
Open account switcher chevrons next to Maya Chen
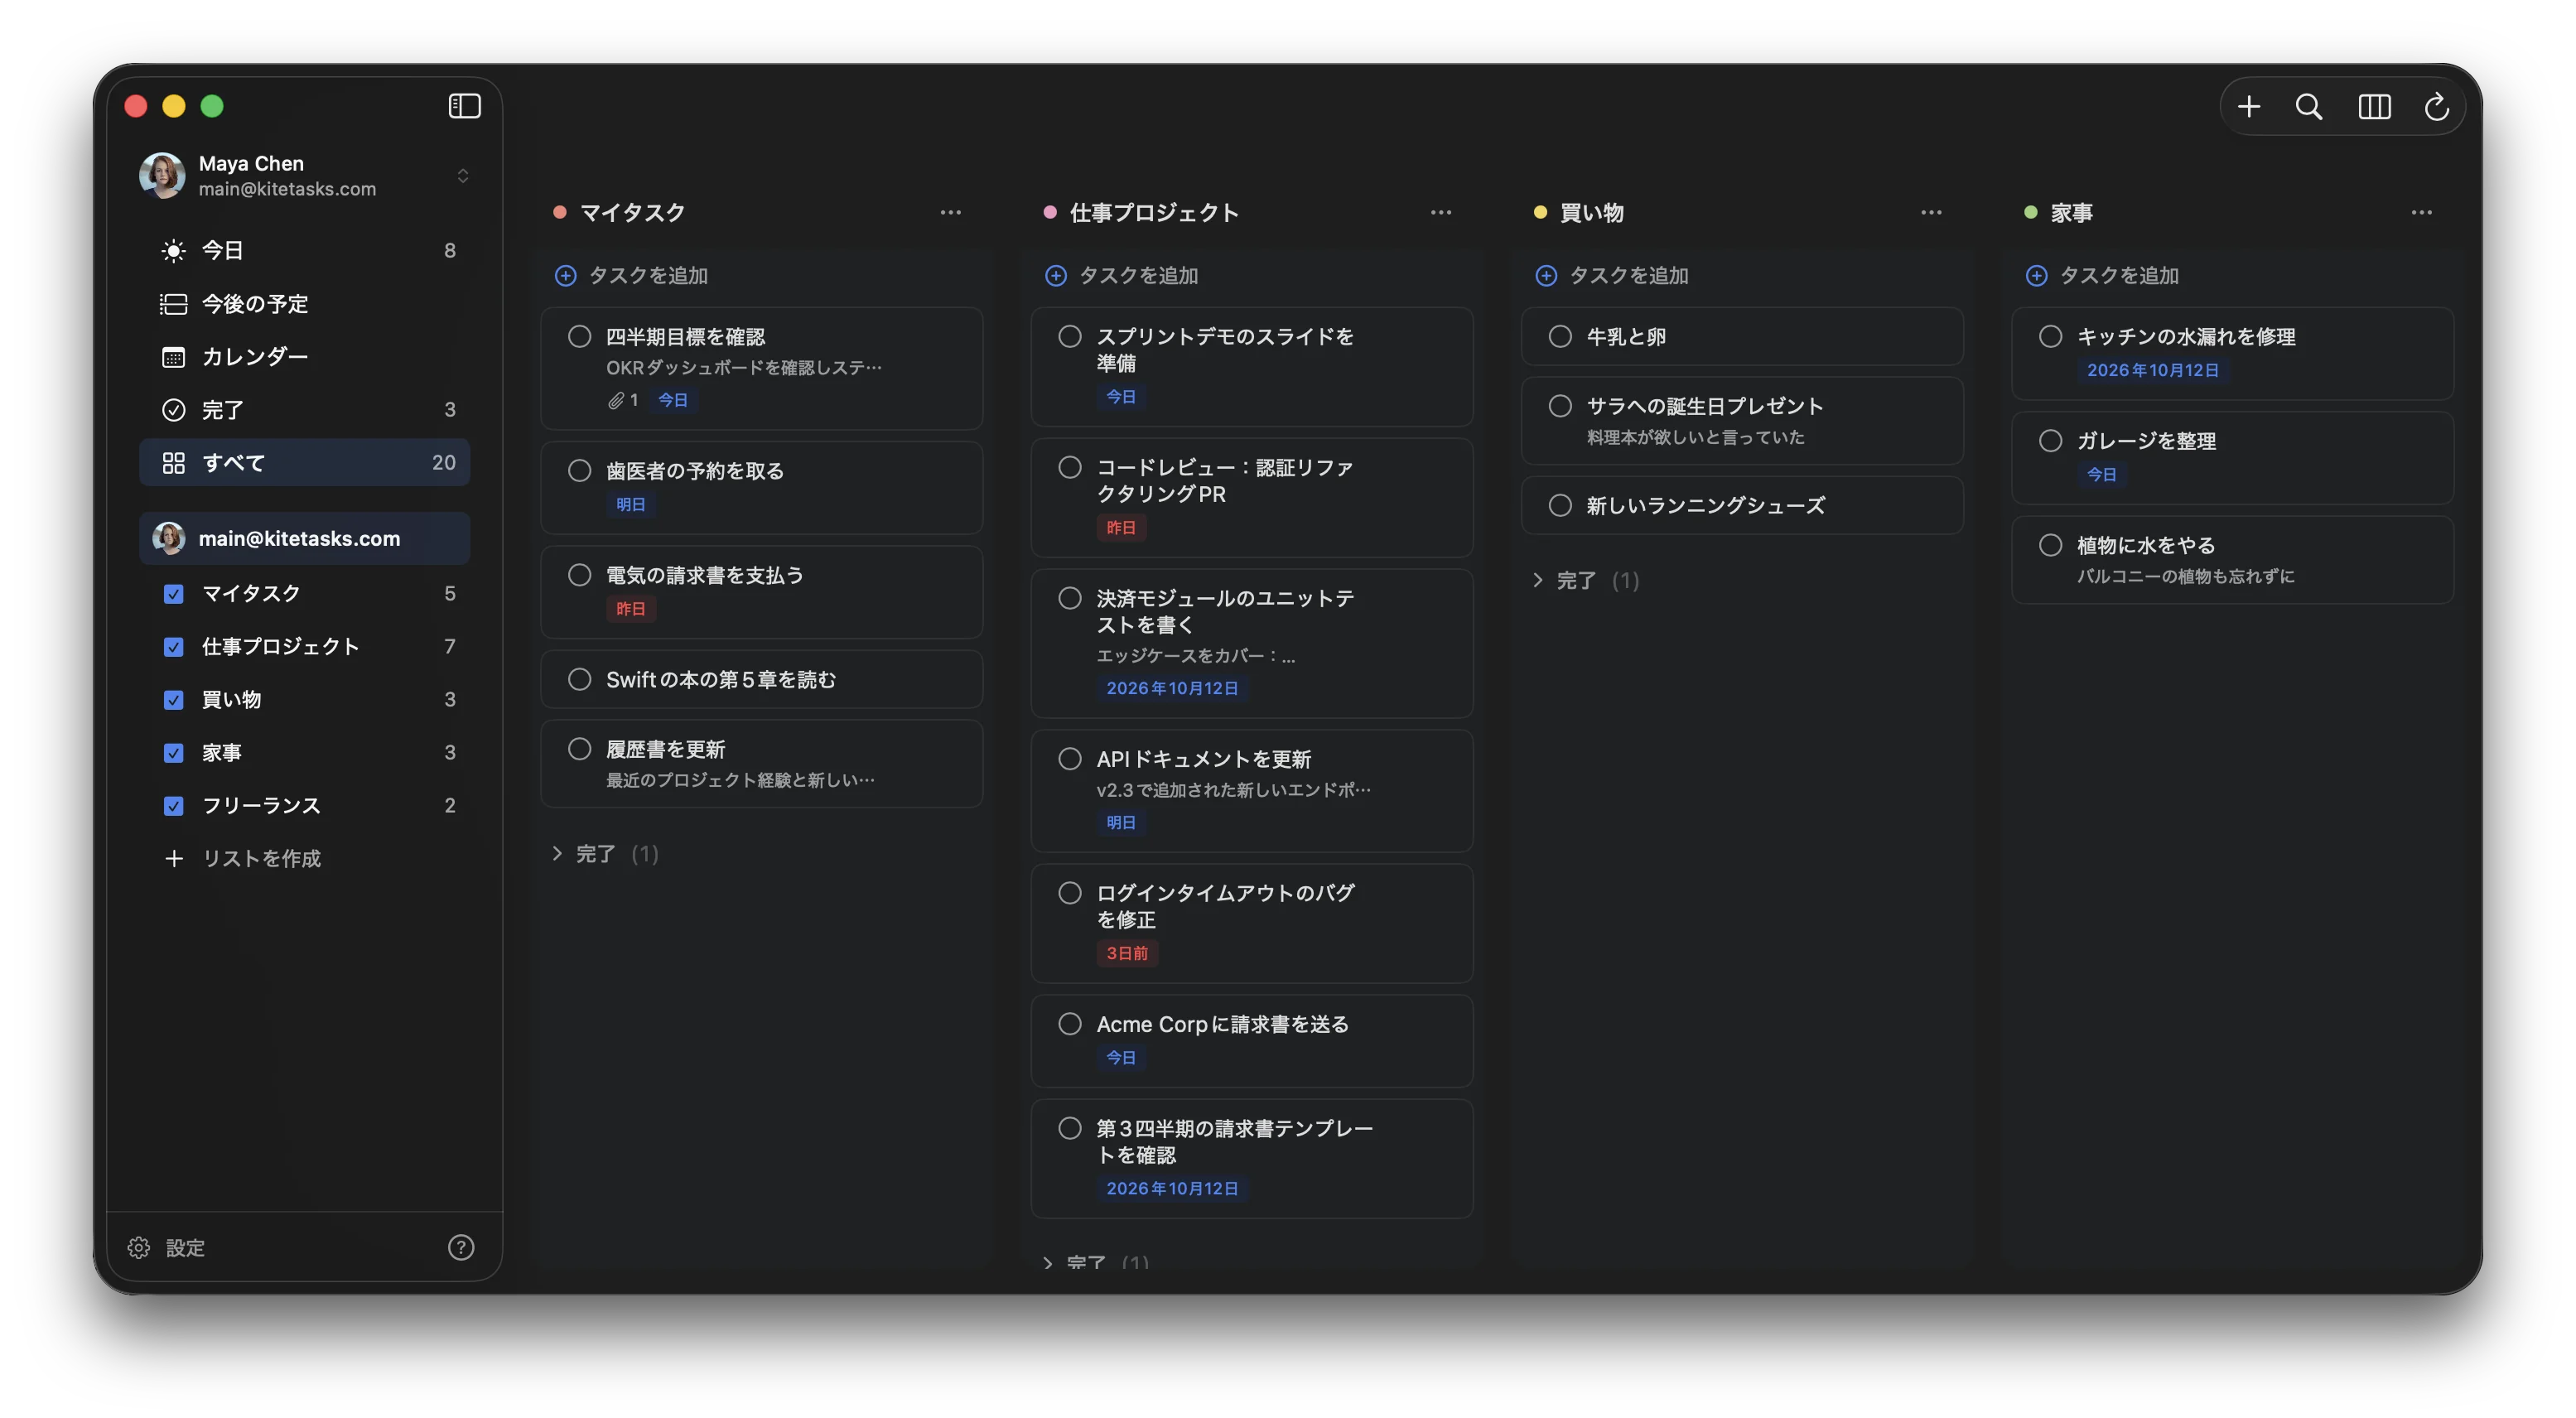click(462, 176)
